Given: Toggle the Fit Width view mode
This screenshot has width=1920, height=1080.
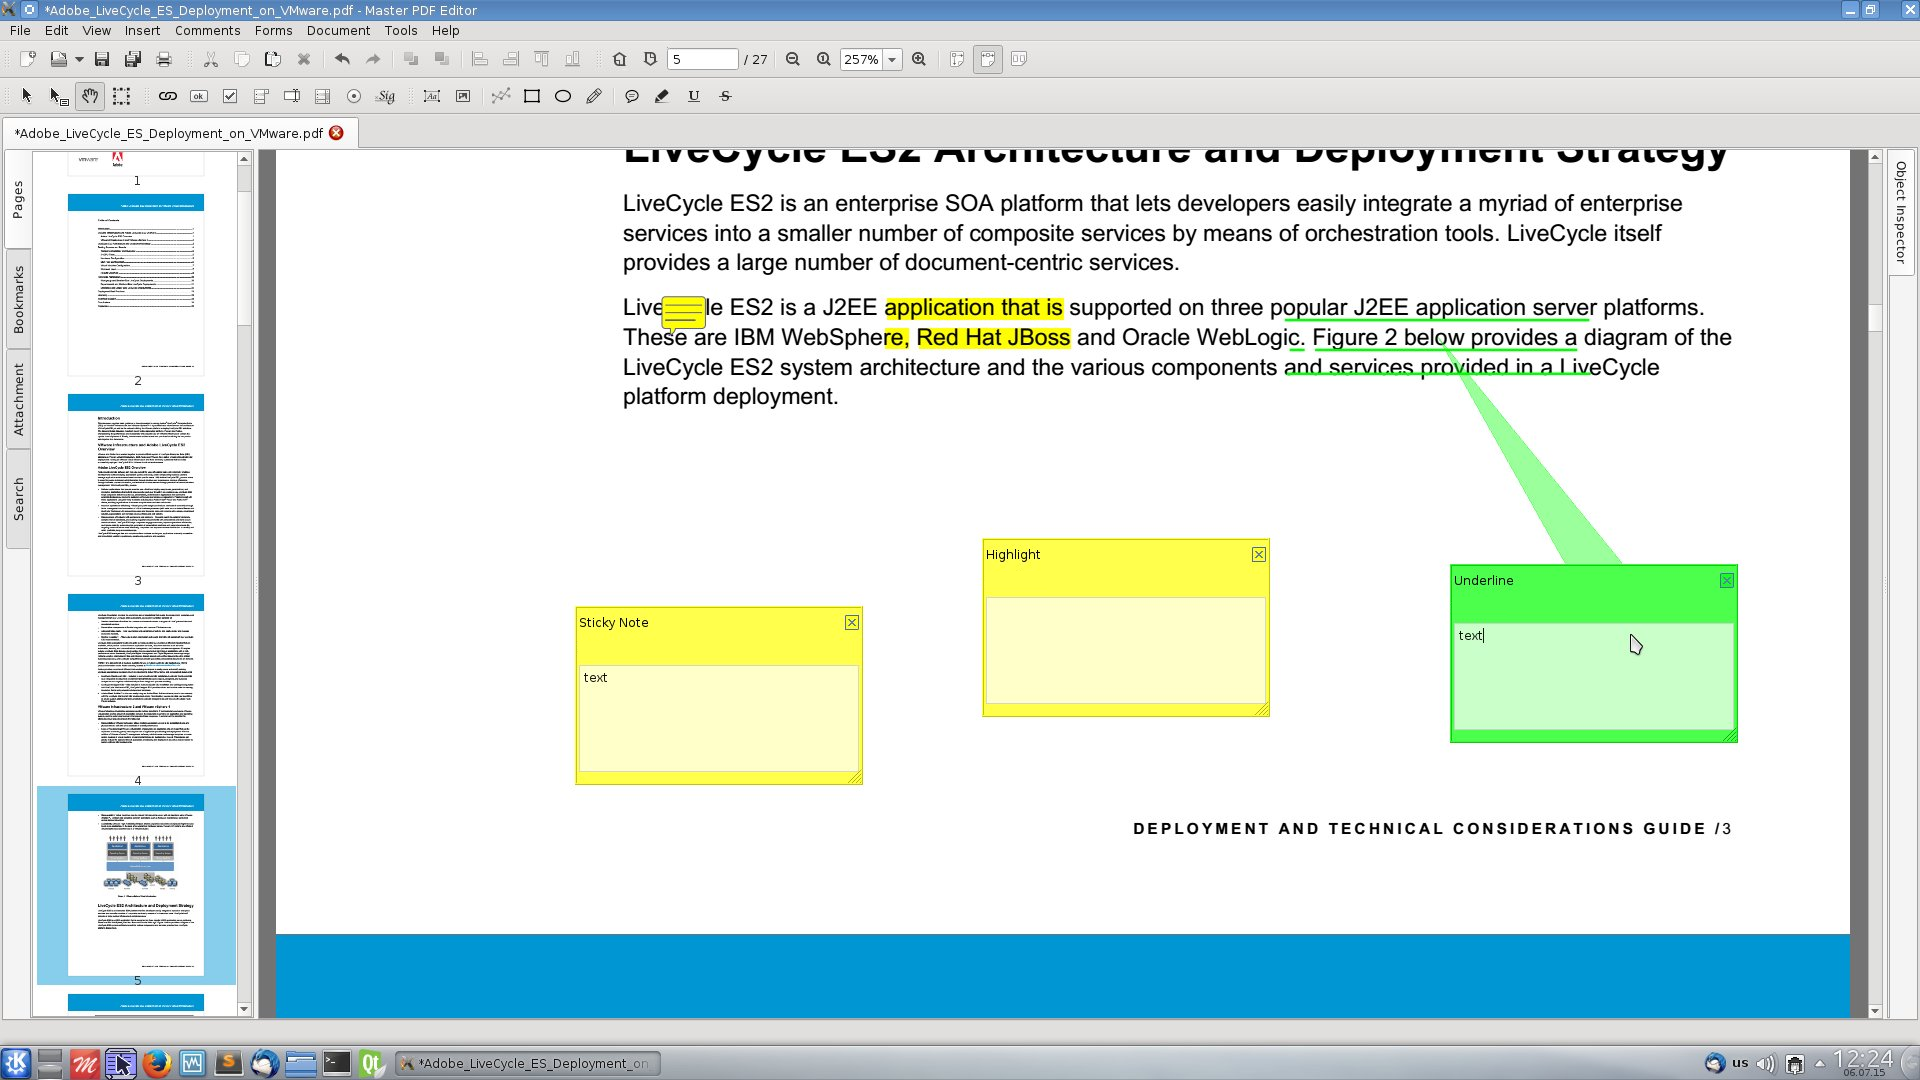Looking at the screenshot, I should pyautogui.click(x=988, y=59).
